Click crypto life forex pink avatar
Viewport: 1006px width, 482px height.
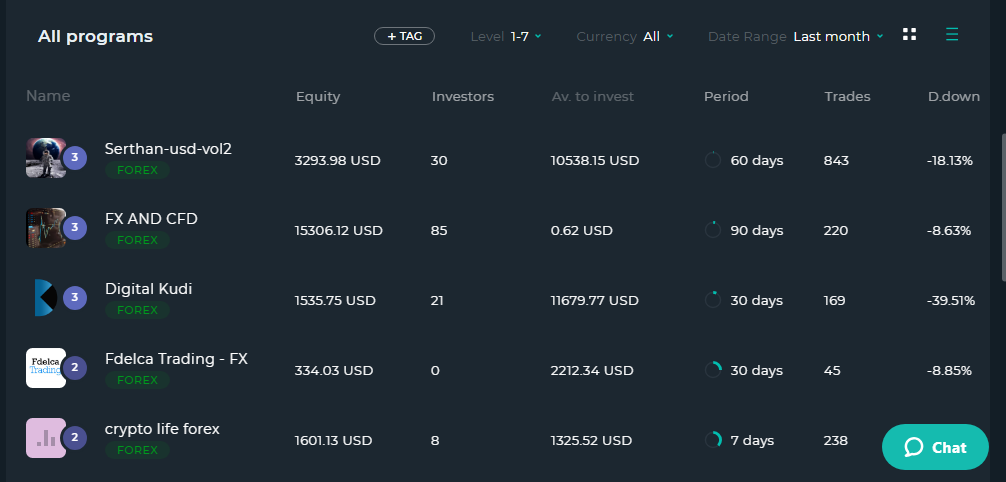(45, 438)
